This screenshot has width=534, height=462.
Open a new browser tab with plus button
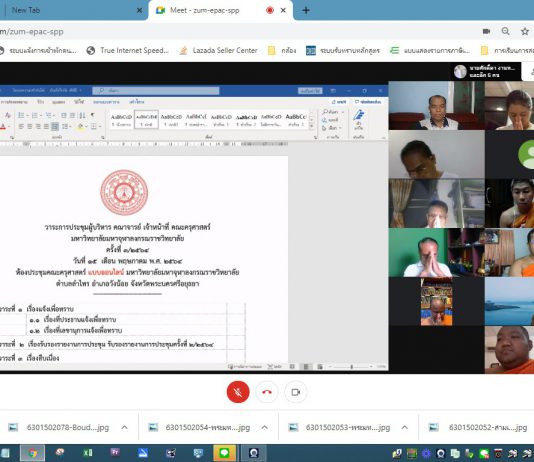[x=306, y=11]
